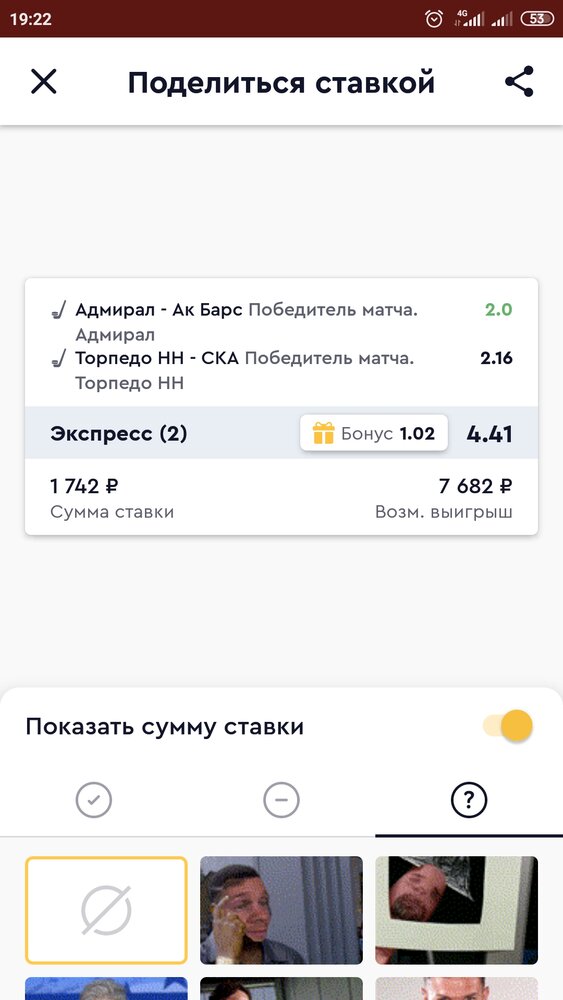The height and width of the screenshot is (1000, 563).
Task: Select the question mark pending tab
Action: 469,800
